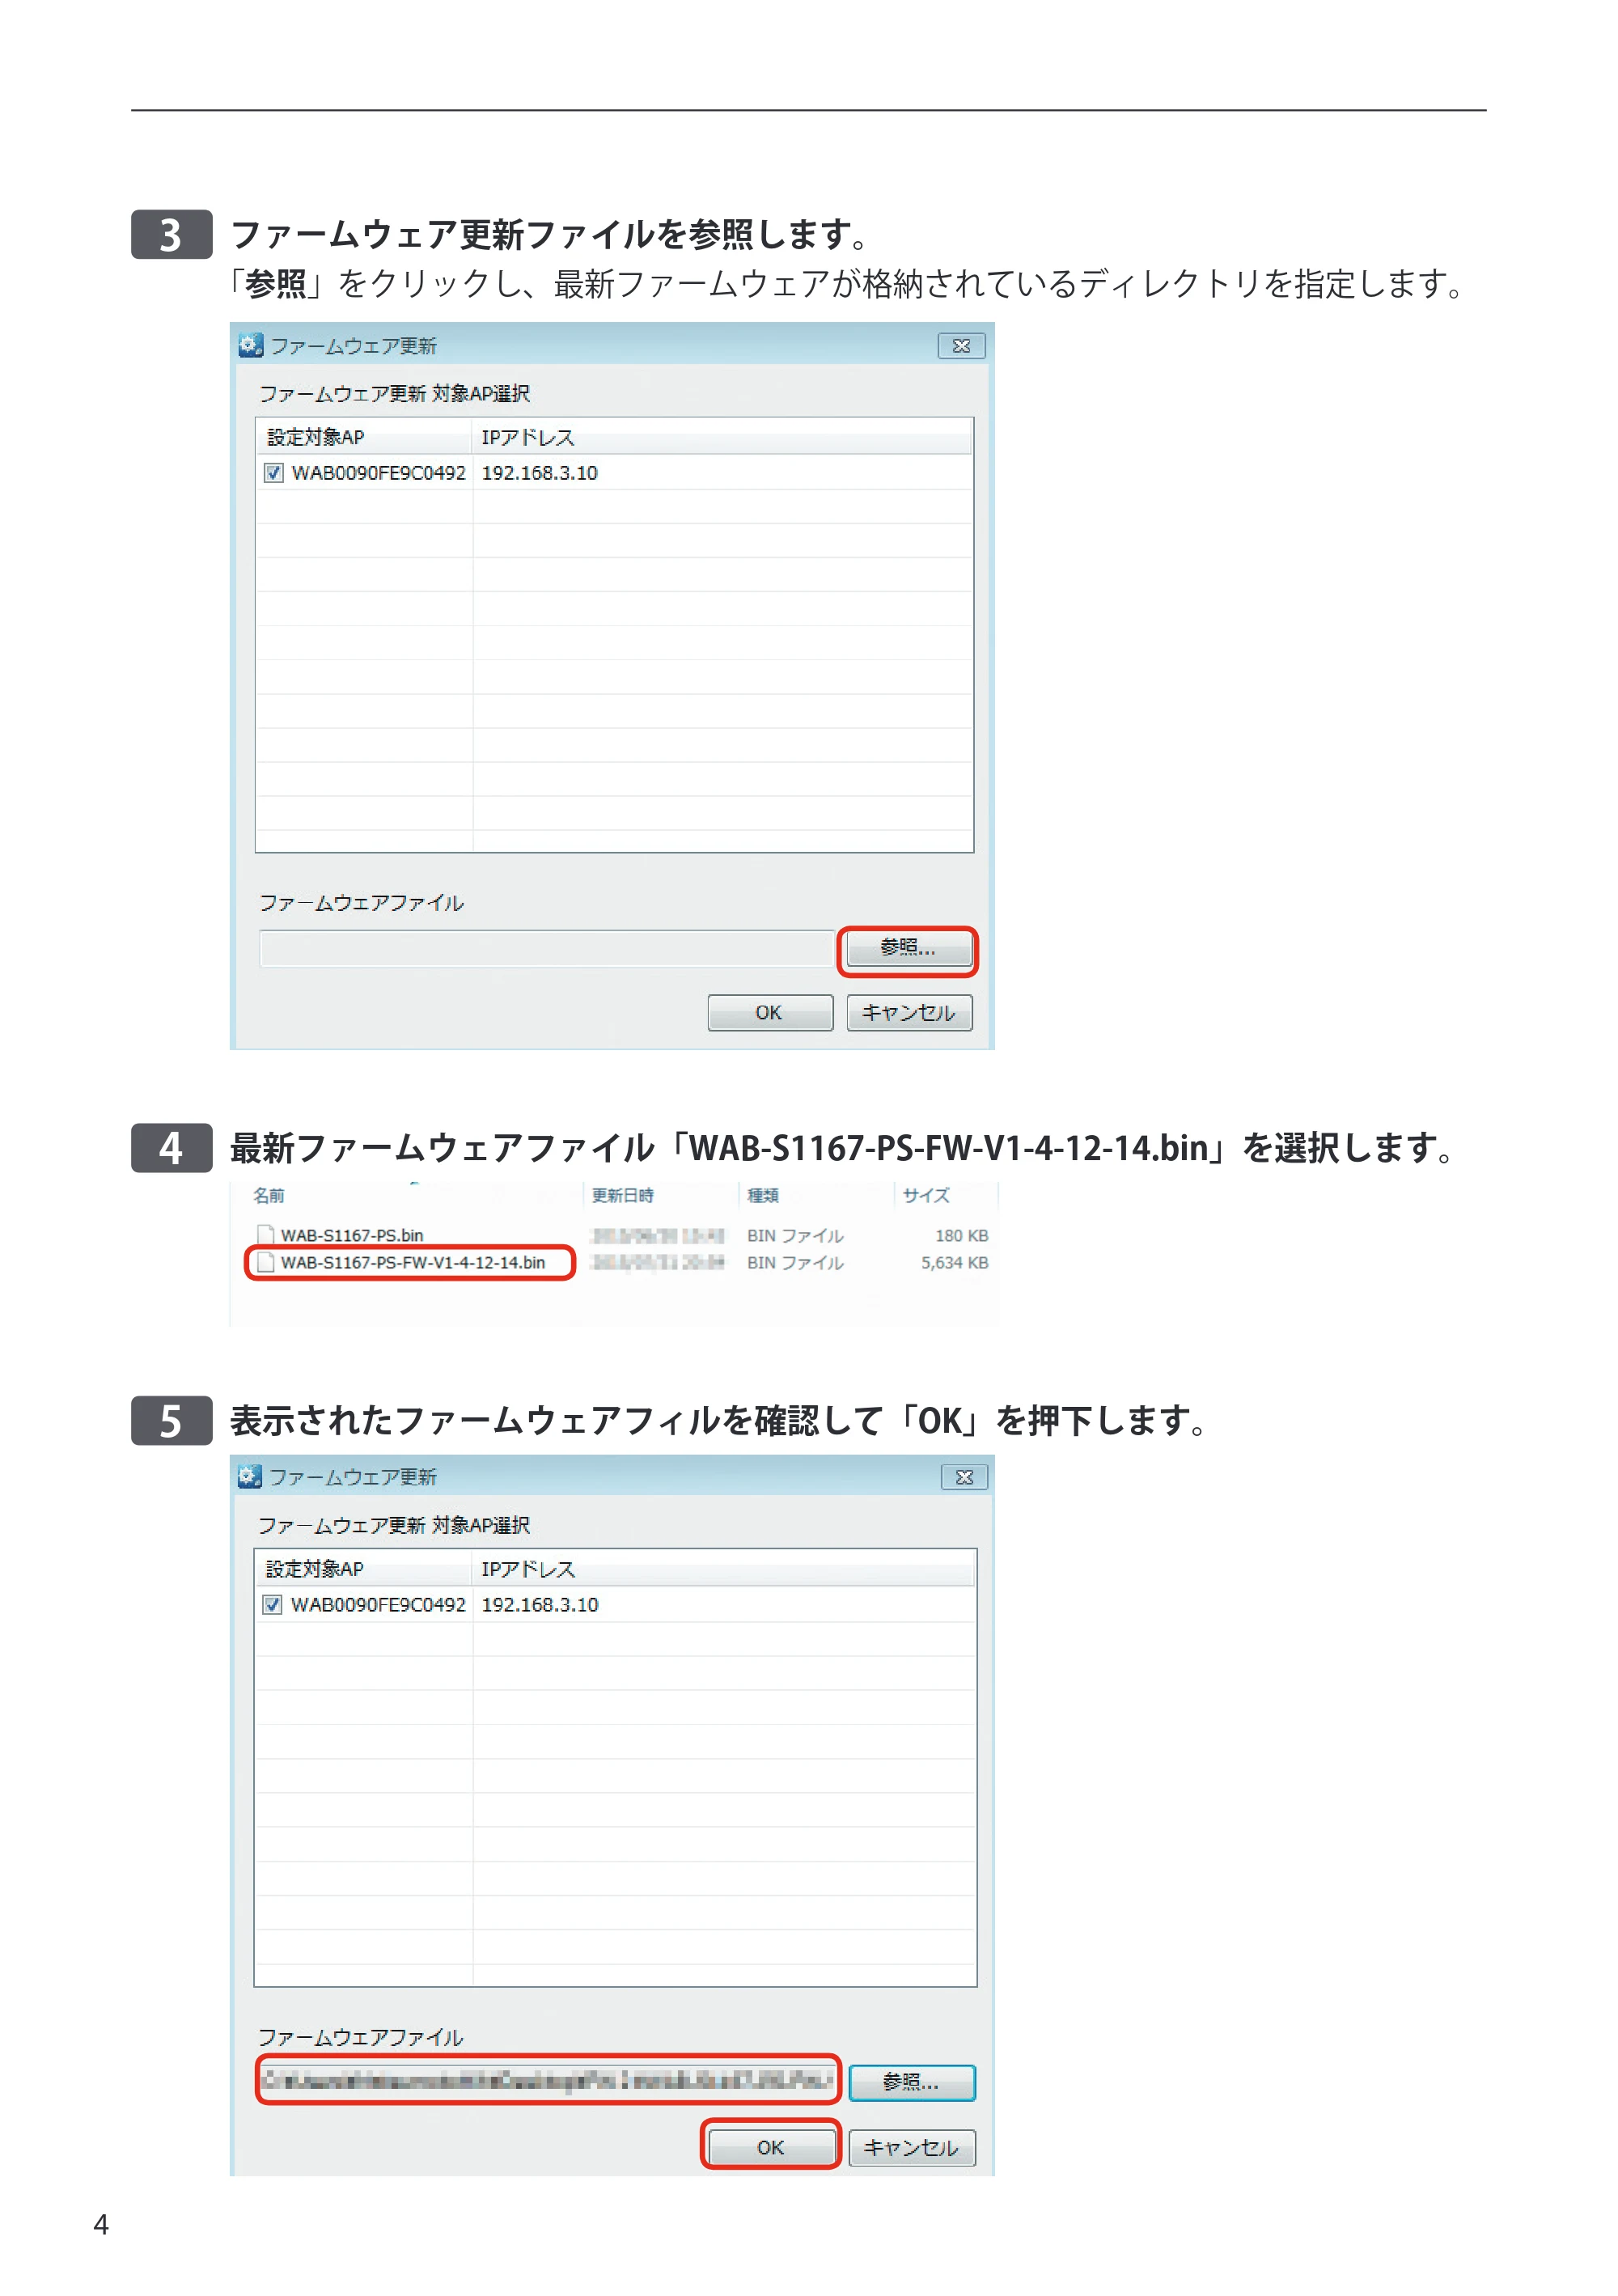
Task: Toggle WAB0090FE9C0492 checkbox in the step 5 dialog
Action: click(272, 1605)
